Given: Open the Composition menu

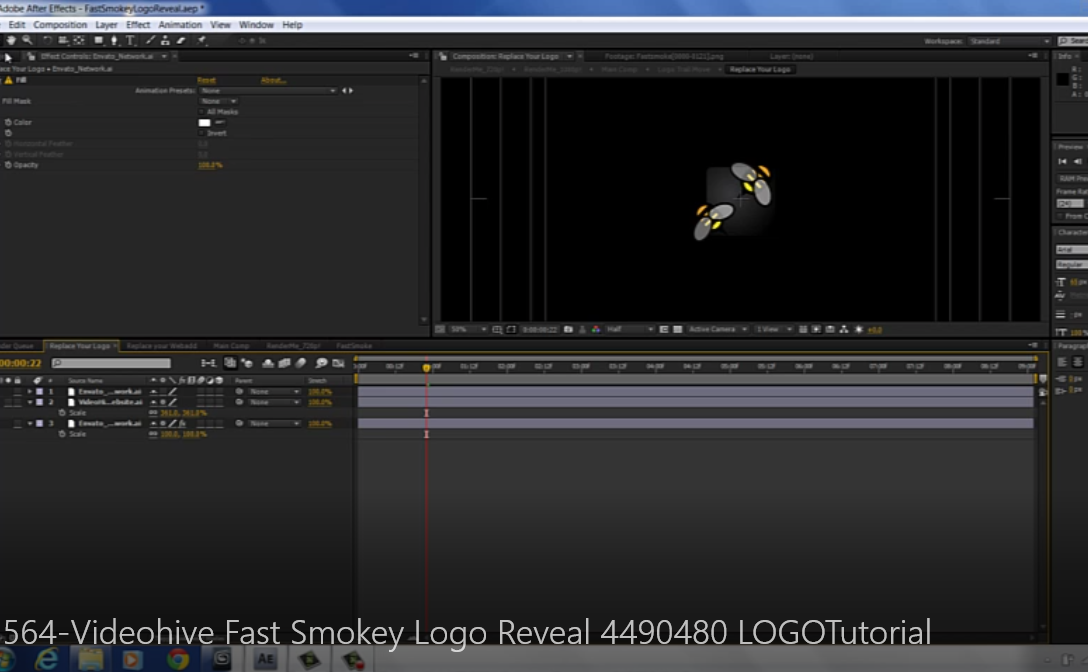Looking at the screenshot, I should click(x=60, y=24).
